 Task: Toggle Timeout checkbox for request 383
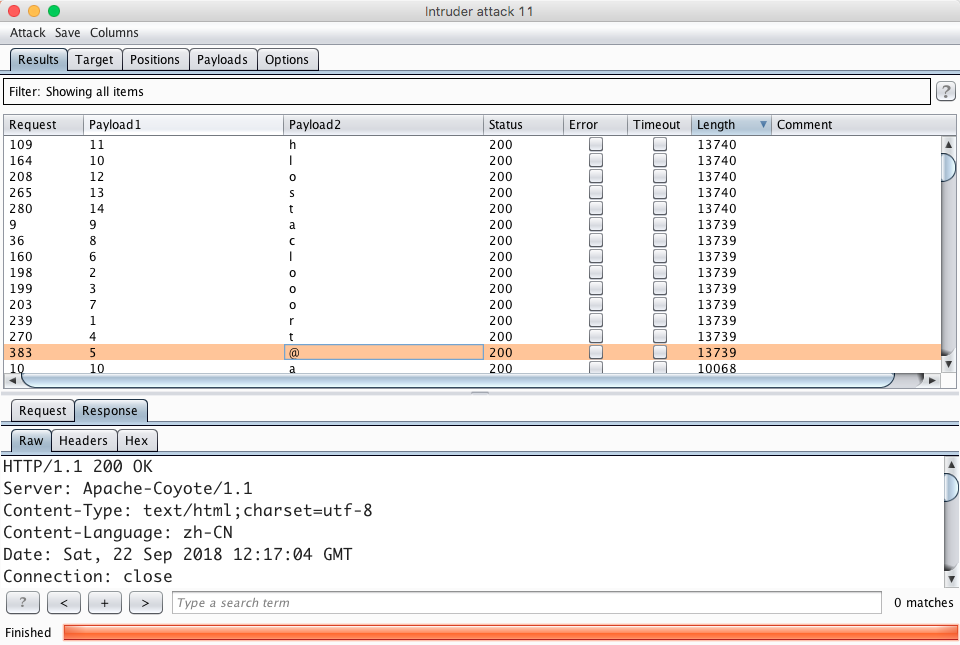click(x=659, y=352)
